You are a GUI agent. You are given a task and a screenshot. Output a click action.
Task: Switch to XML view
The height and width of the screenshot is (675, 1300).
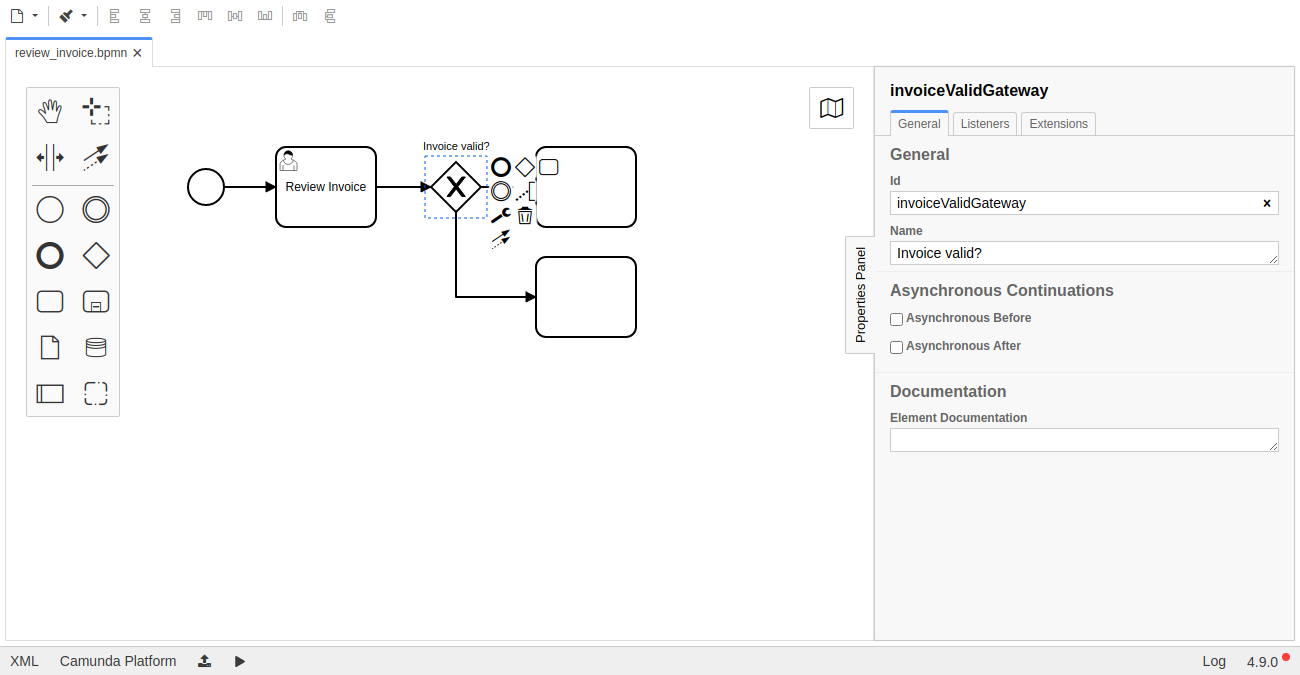pyautogui.click(x=24, y=661)
